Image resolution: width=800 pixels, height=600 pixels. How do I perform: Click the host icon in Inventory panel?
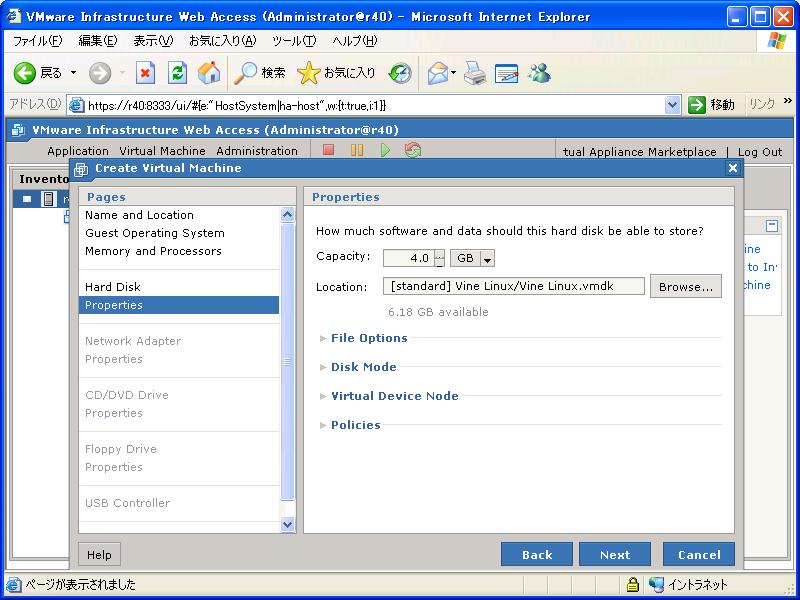(48, 199)
